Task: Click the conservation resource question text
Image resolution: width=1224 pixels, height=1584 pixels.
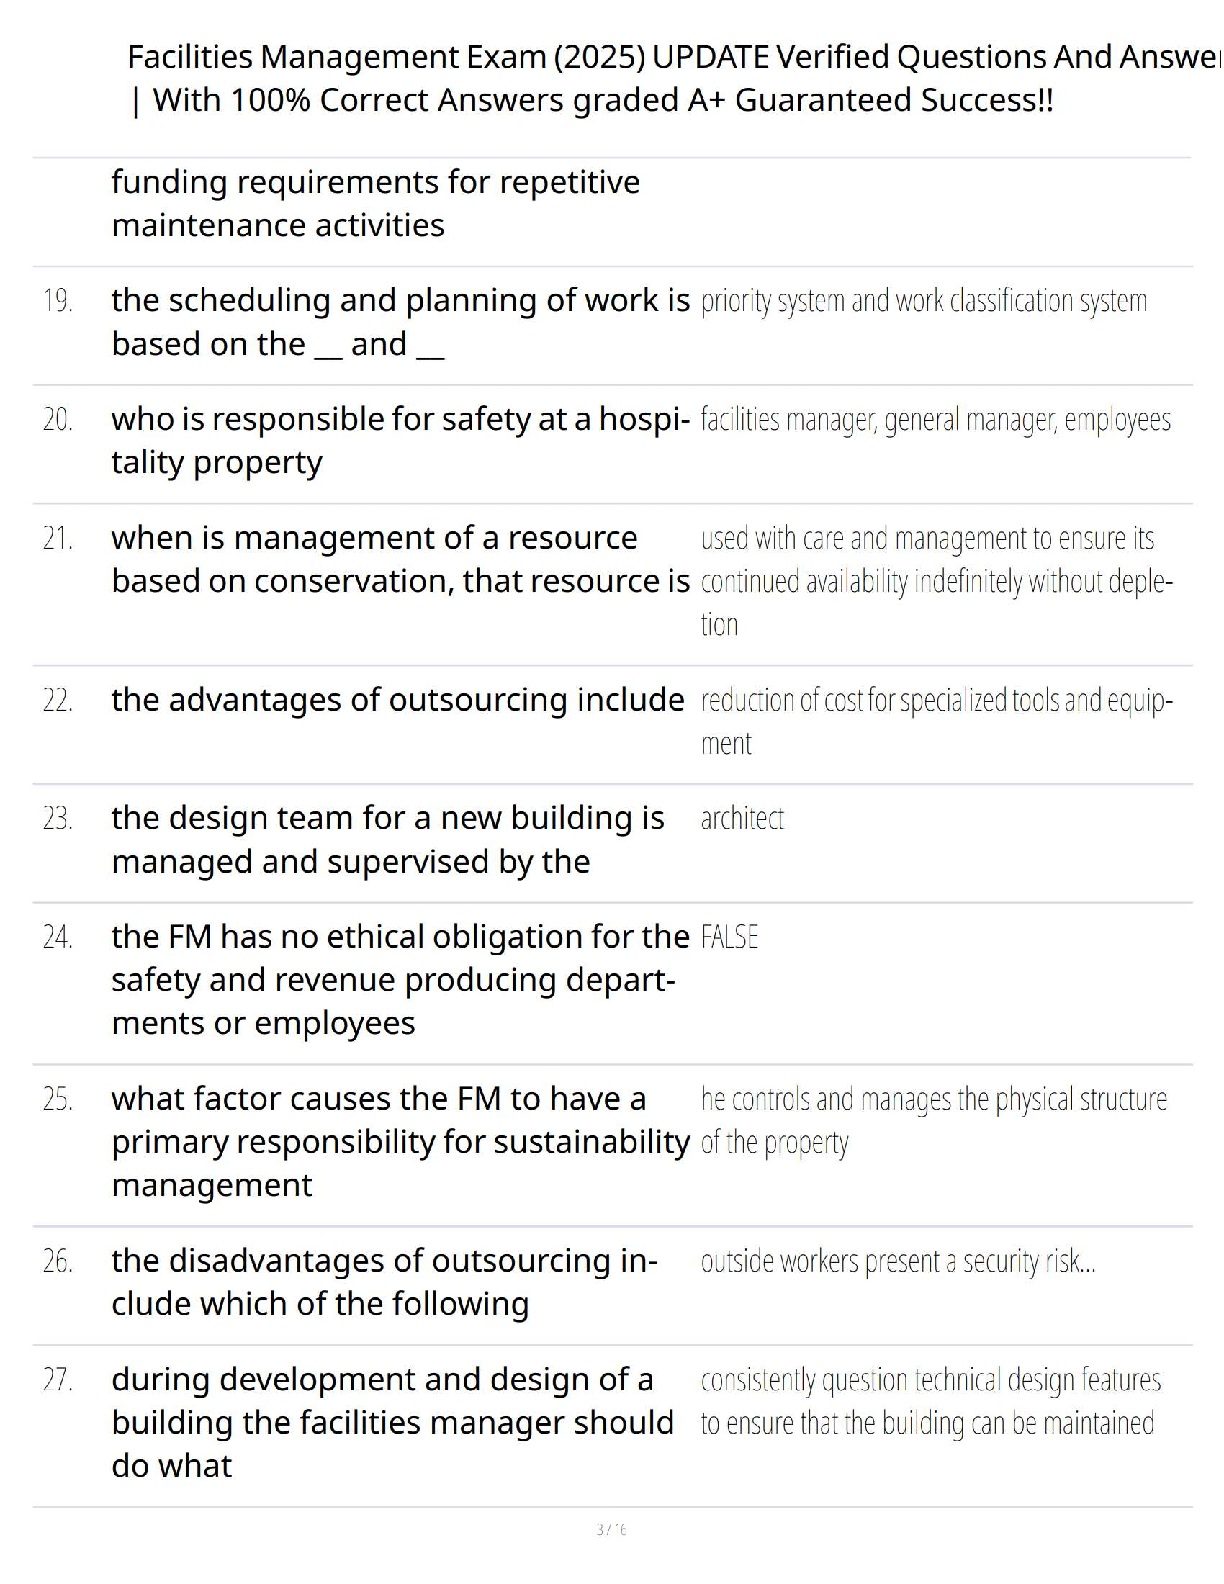Action: pos(400,560)
